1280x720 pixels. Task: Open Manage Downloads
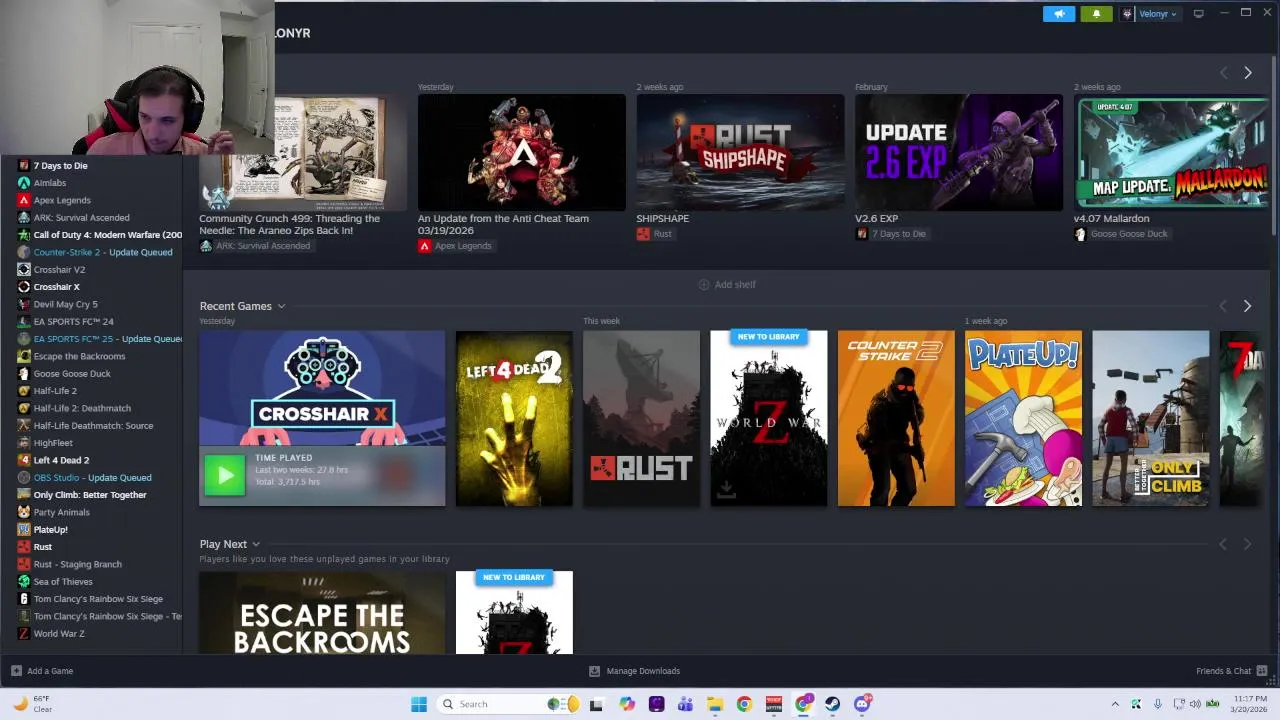click(x=634, y=671)
